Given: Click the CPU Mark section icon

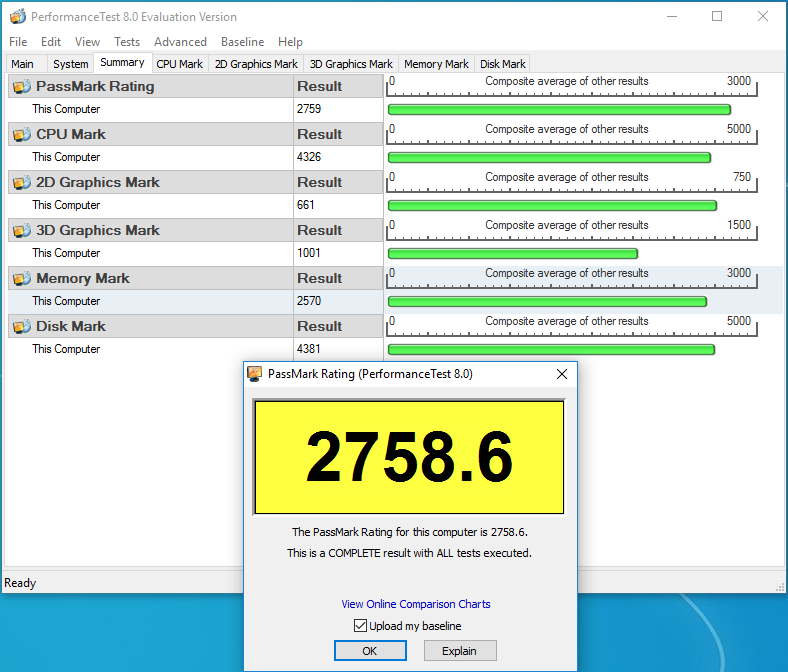Looking at the screenshot, I should 22,135.
